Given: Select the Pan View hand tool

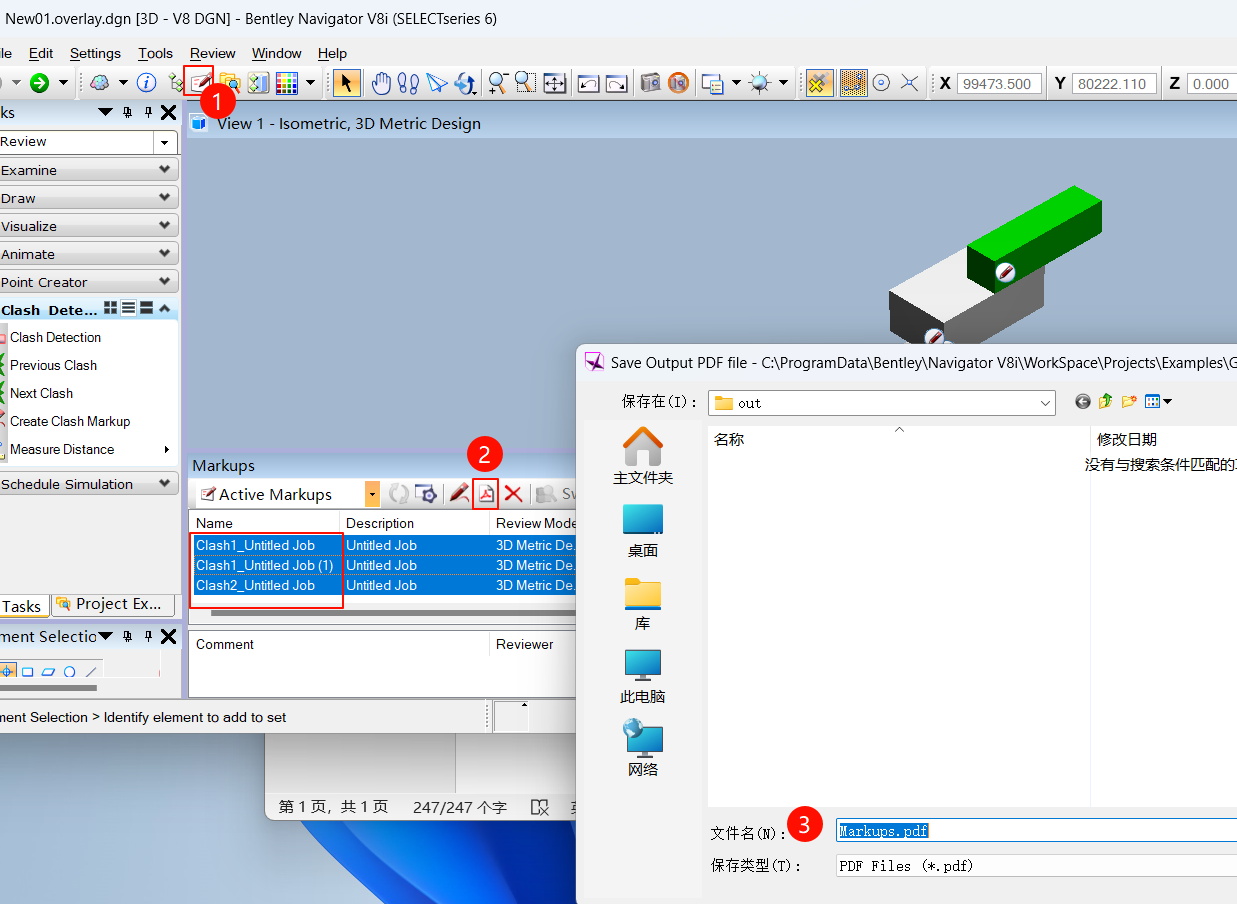Looking at the screenshot, I should click(x=381, y=83).
